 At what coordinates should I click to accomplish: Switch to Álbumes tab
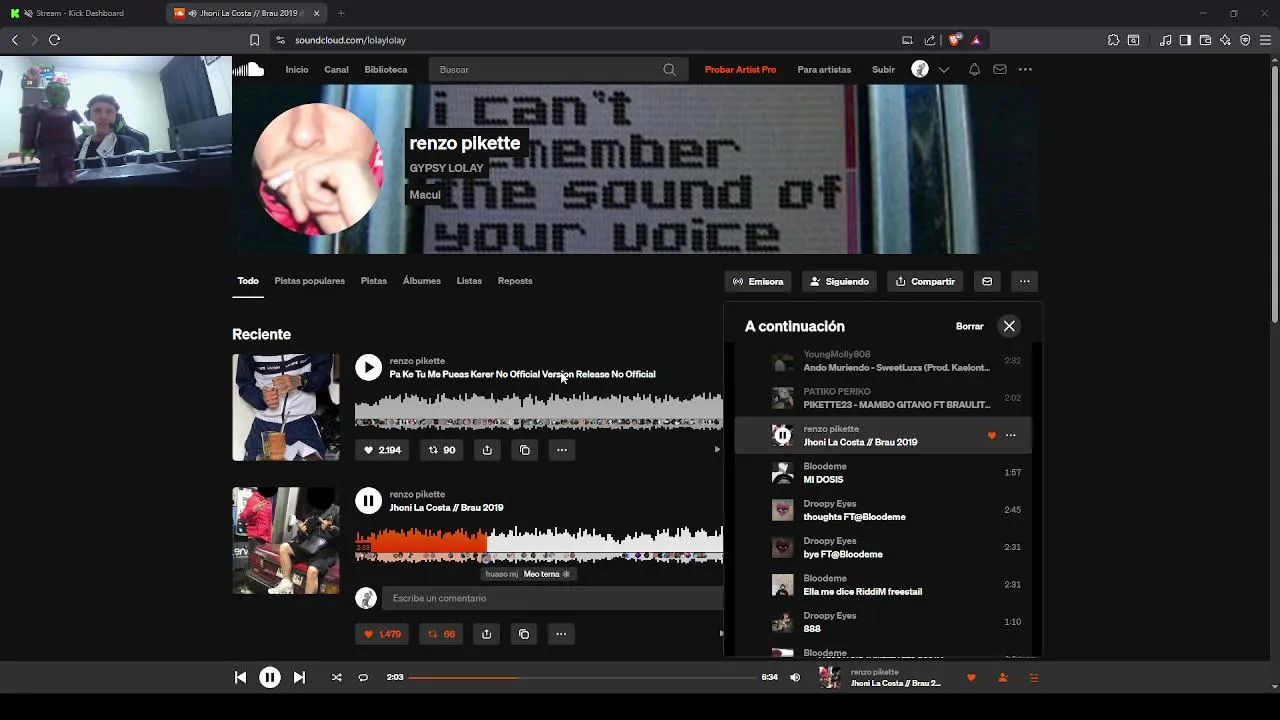[422, 281]
